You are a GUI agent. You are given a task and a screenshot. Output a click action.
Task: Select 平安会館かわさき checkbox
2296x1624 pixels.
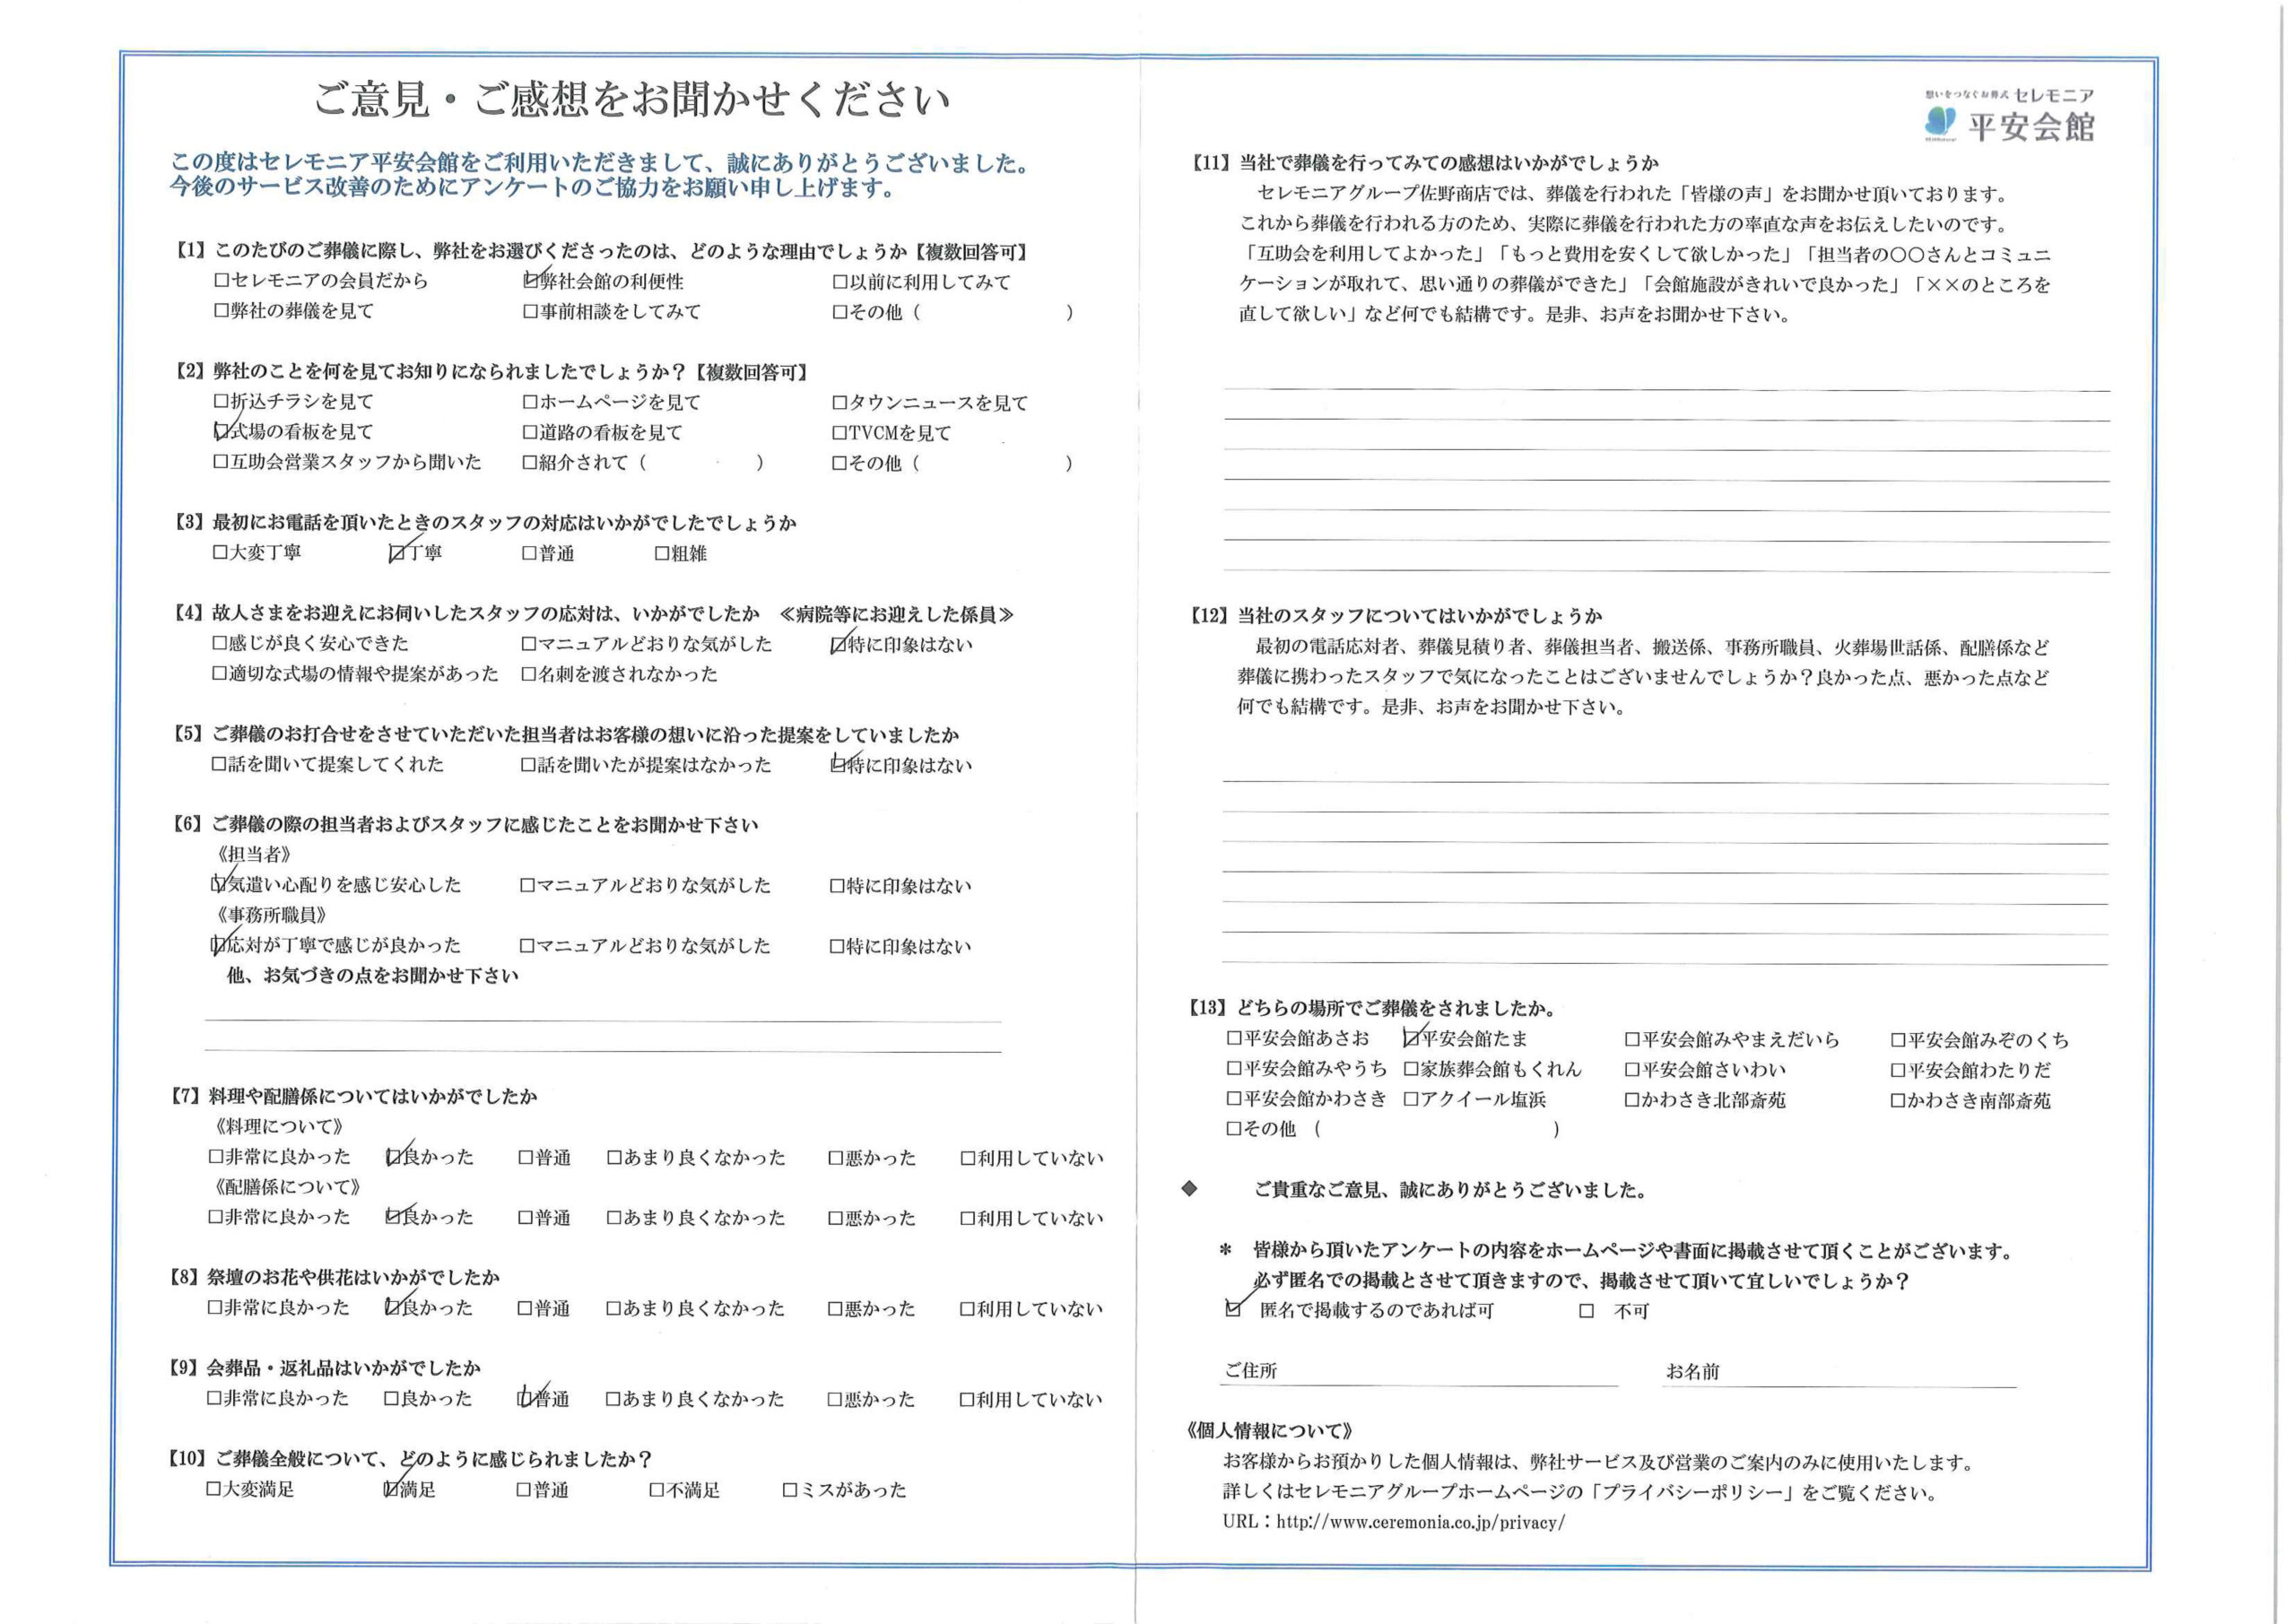1235,1099
